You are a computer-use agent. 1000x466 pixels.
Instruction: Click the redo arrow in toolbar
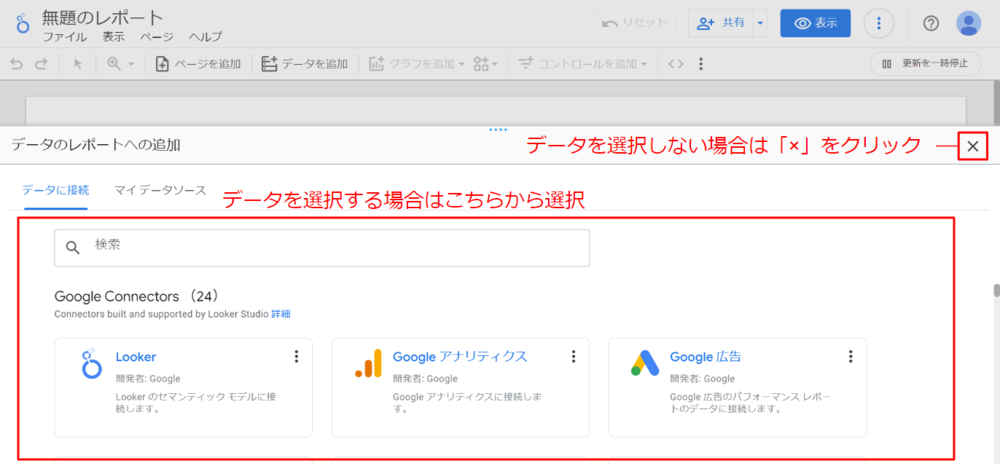coord(41,64)
